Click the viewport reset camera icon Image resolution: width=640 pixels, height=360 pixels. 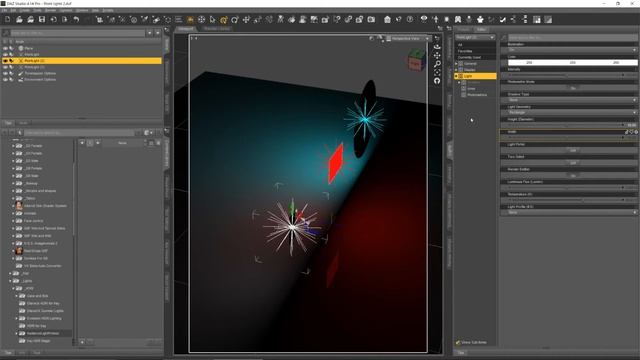click(437, 81)
